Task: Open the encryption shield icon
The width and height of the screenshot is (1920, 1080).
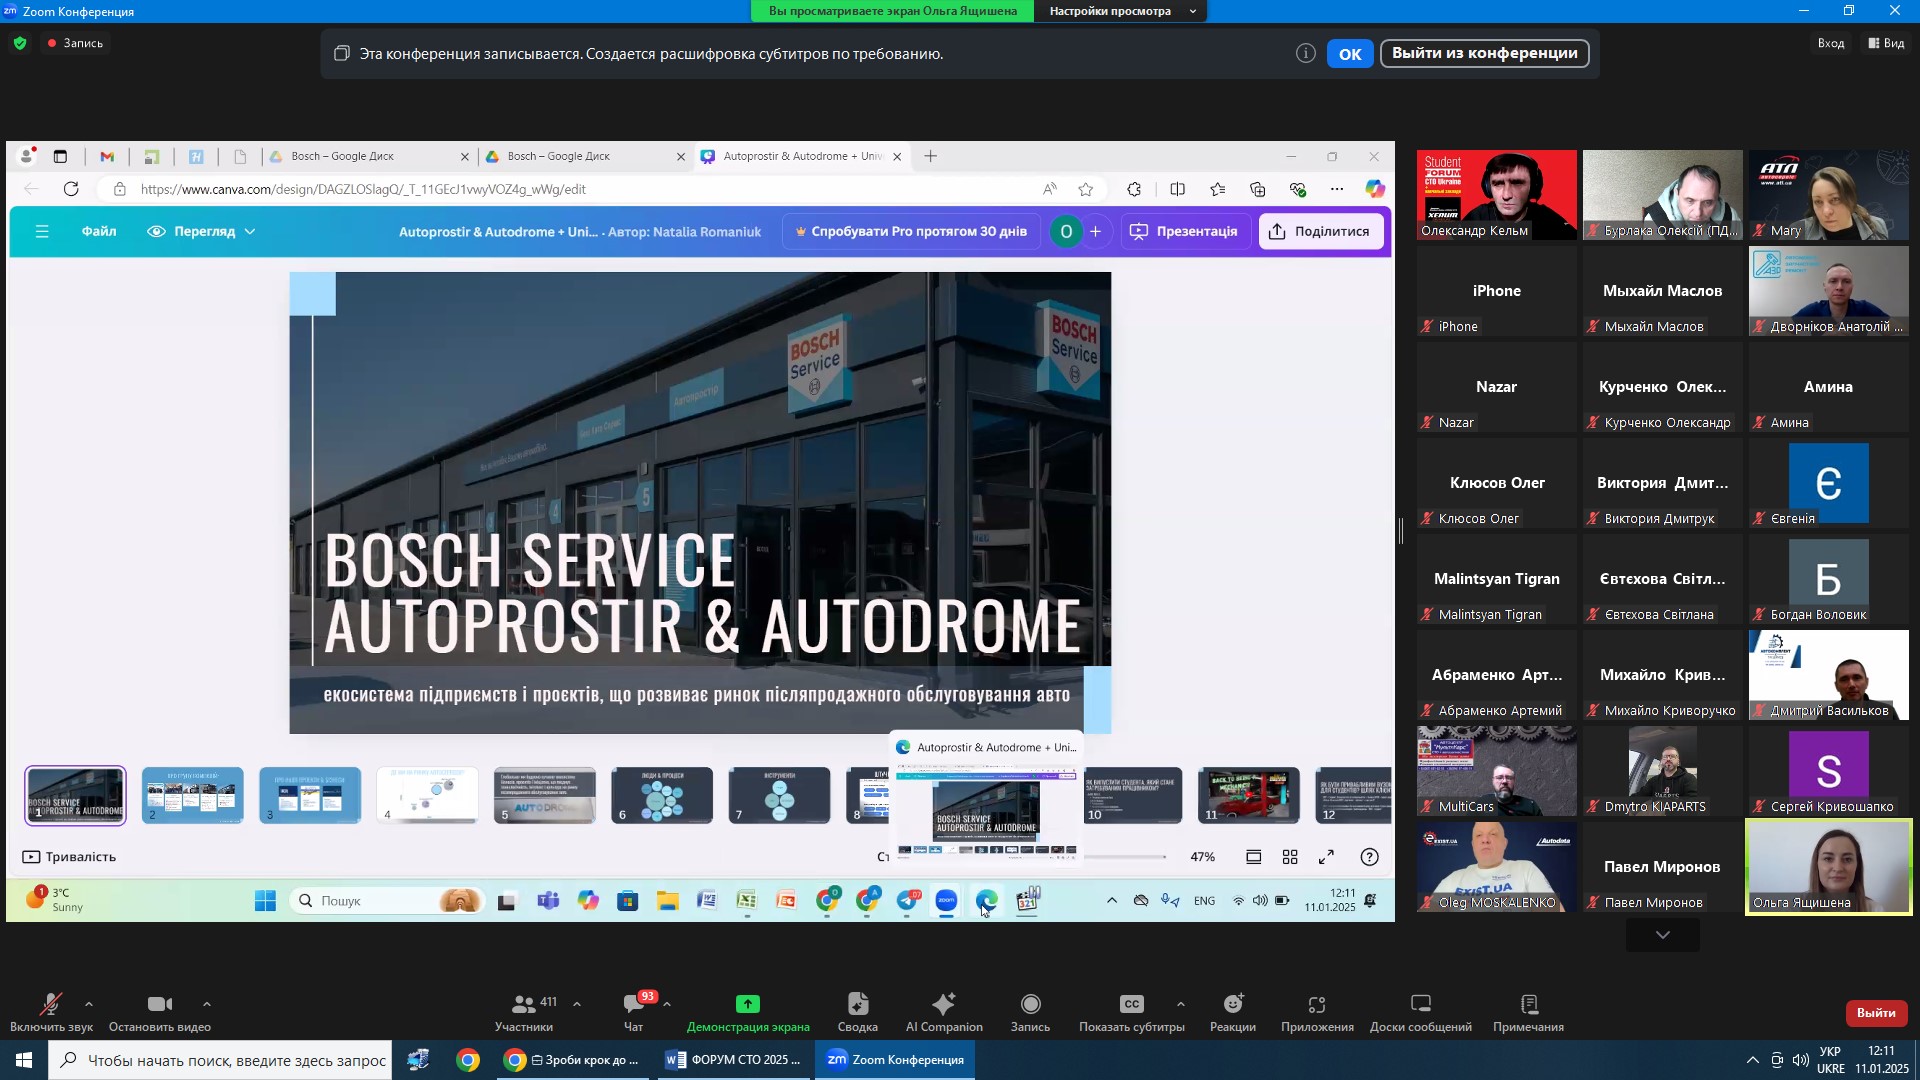Action: click(x=20, y=43)
